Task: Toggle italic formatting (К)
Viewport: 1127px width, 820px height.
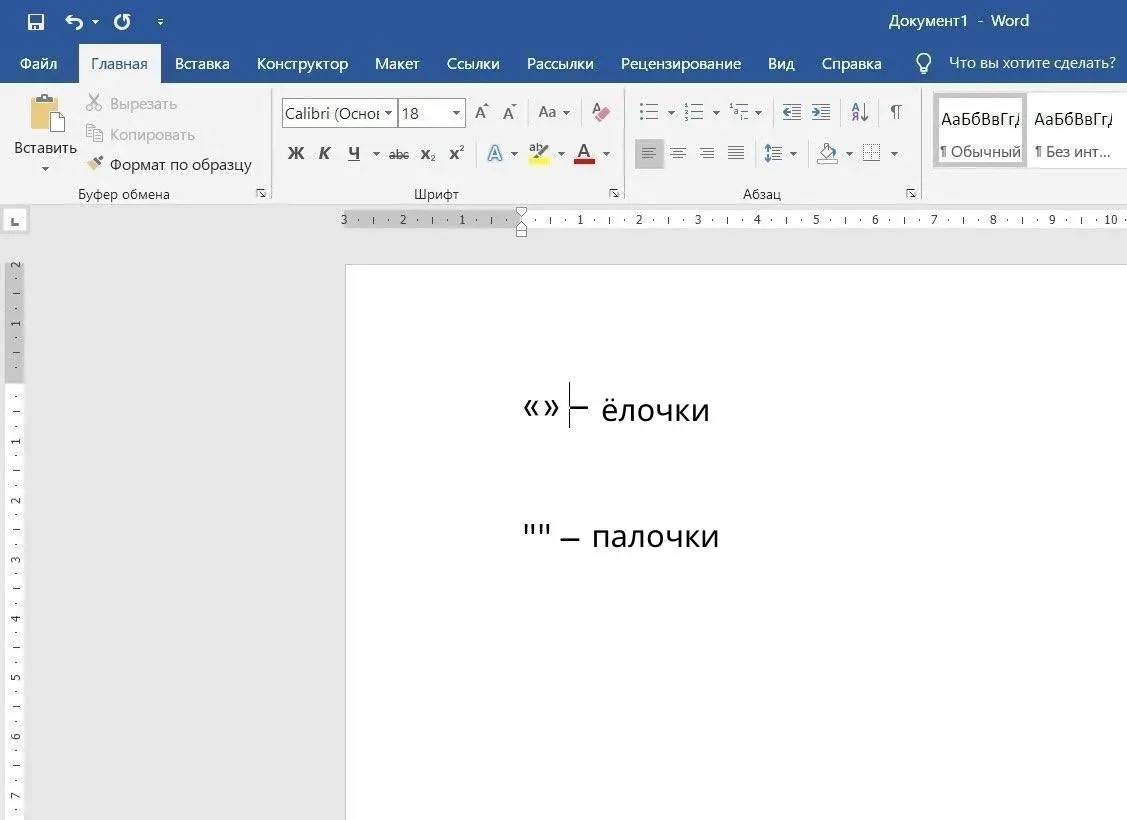Action: click(x=325, y=154)
